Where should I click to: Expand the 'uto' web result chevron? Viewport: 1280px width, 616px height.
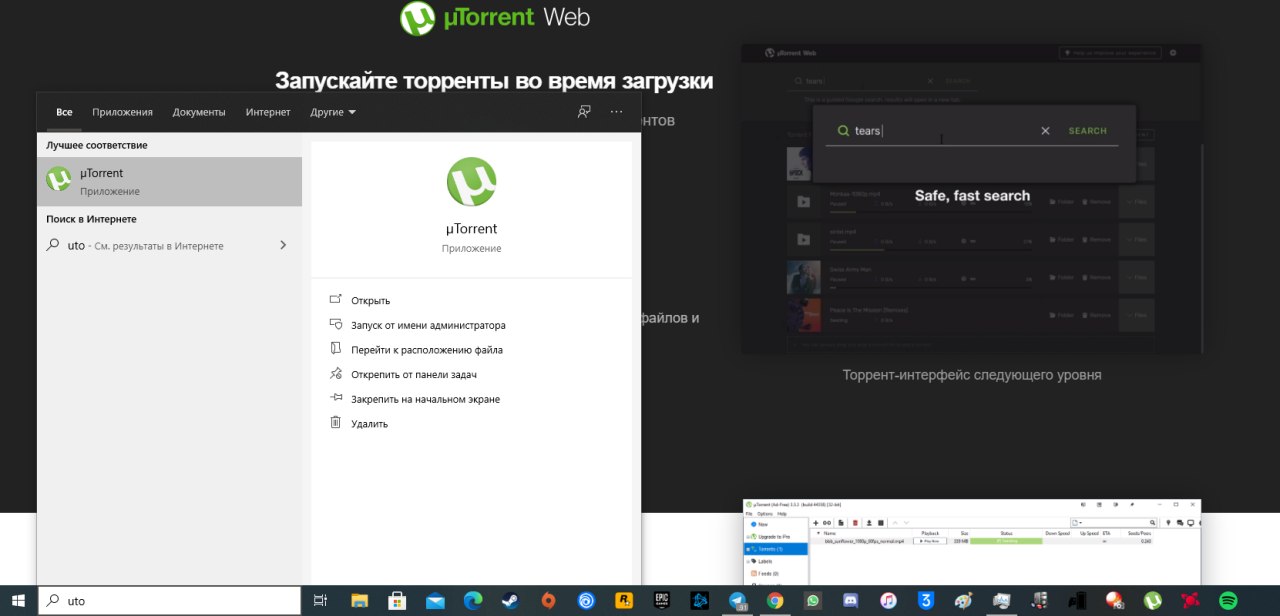[283, 245]
